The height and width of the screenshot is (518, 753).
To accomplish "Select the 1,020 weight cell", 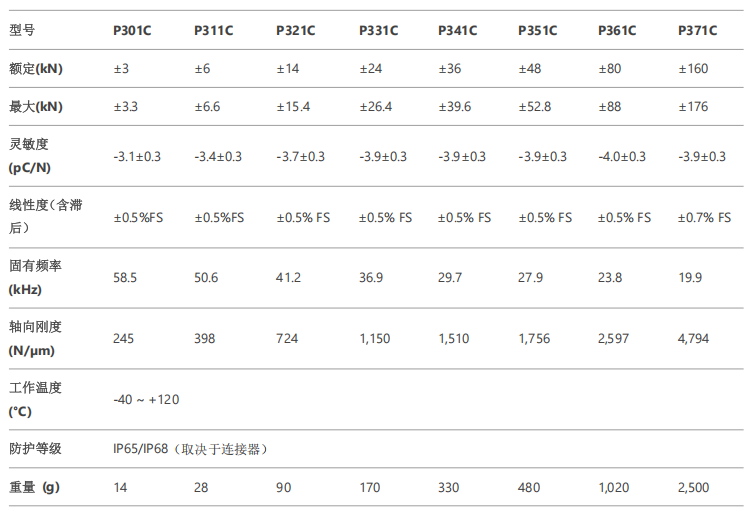I will pos(613,487).
